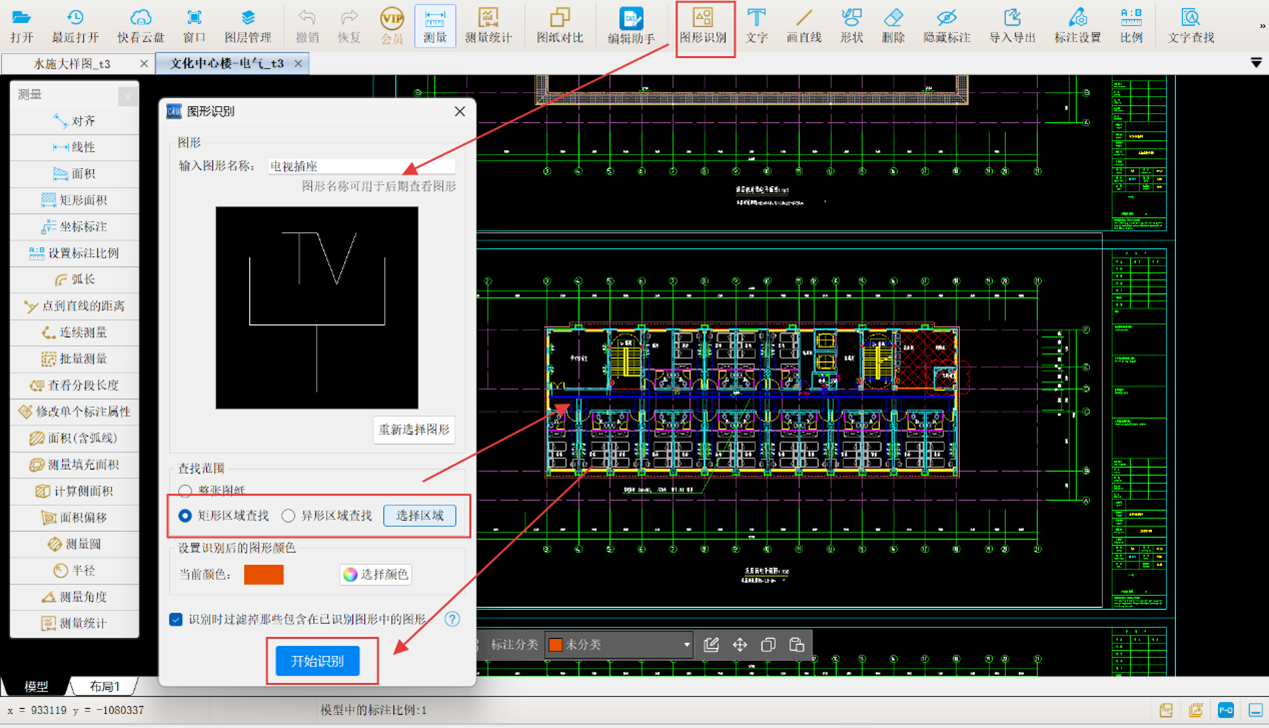Click the 图层管理 layer management icon

click(x=247, y=25)
